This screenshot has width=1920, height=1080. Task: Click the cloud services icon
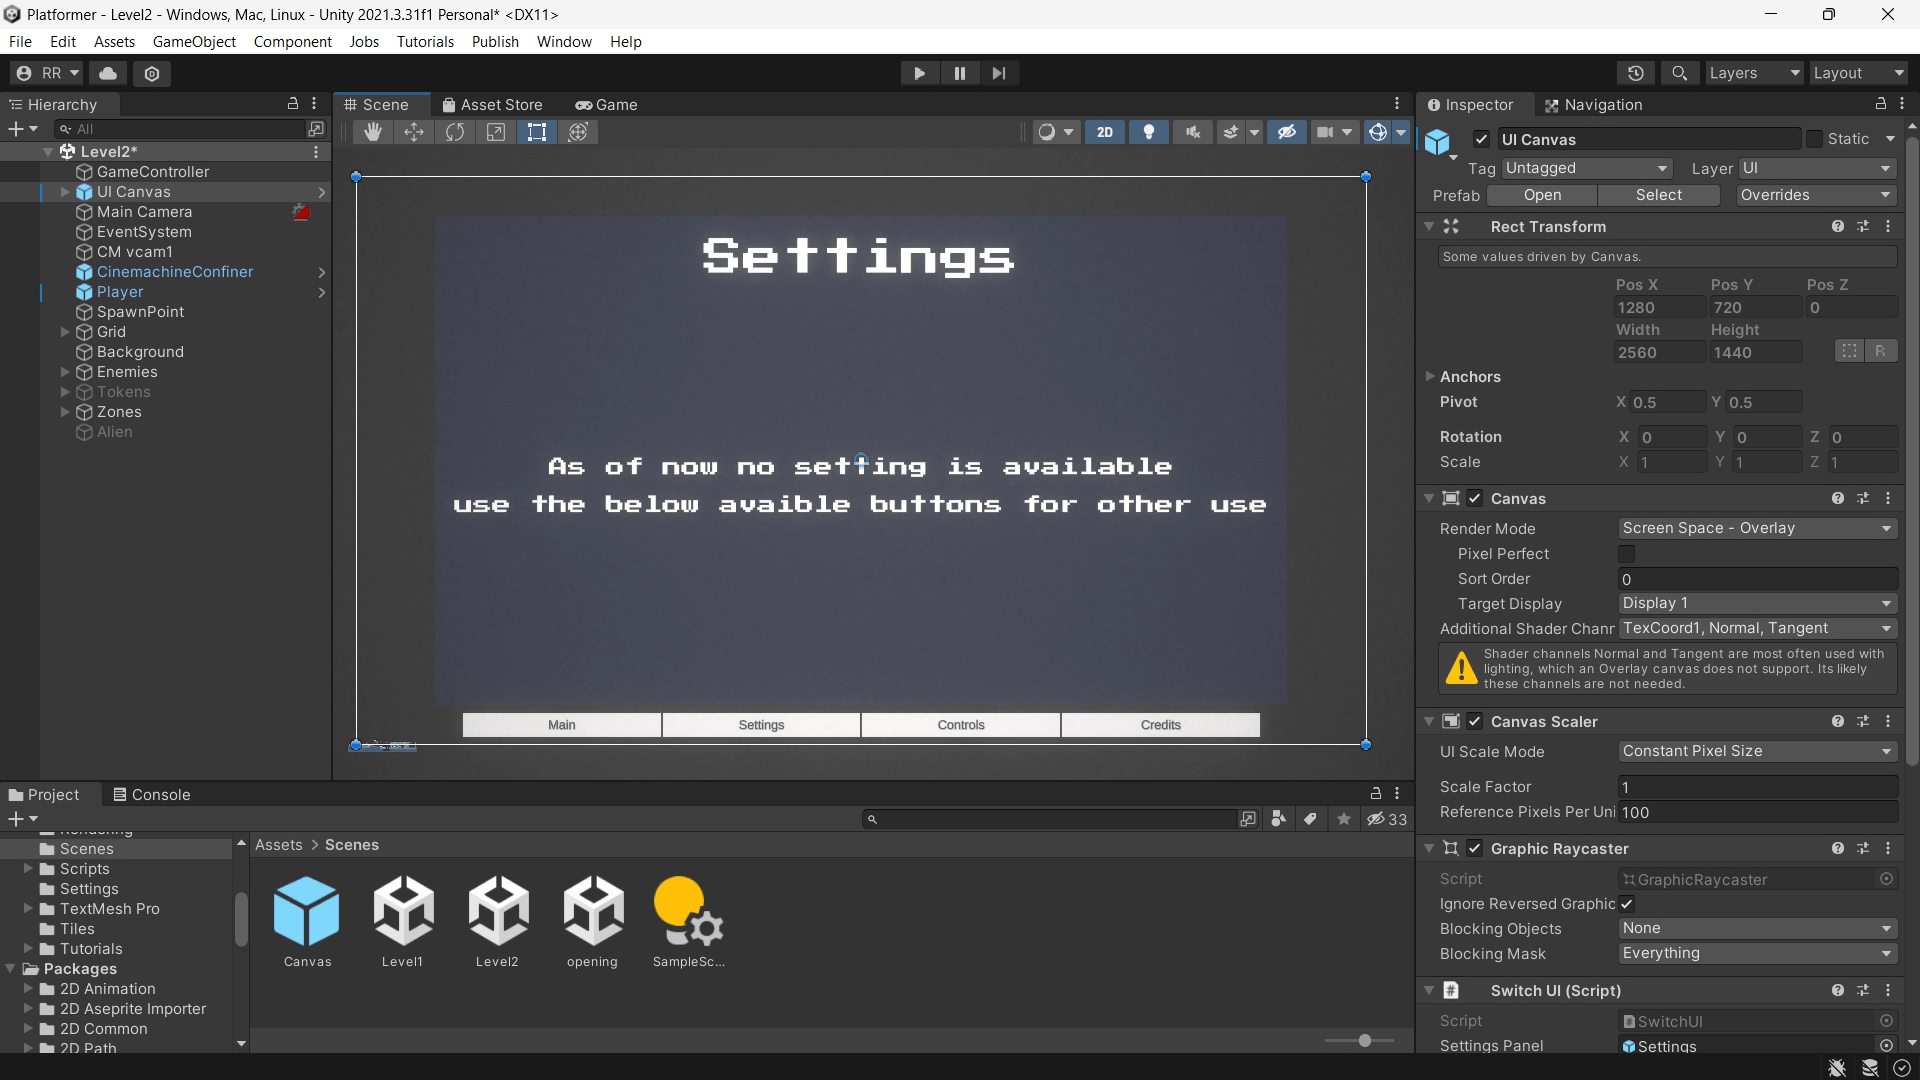click(x=108, y=73)
